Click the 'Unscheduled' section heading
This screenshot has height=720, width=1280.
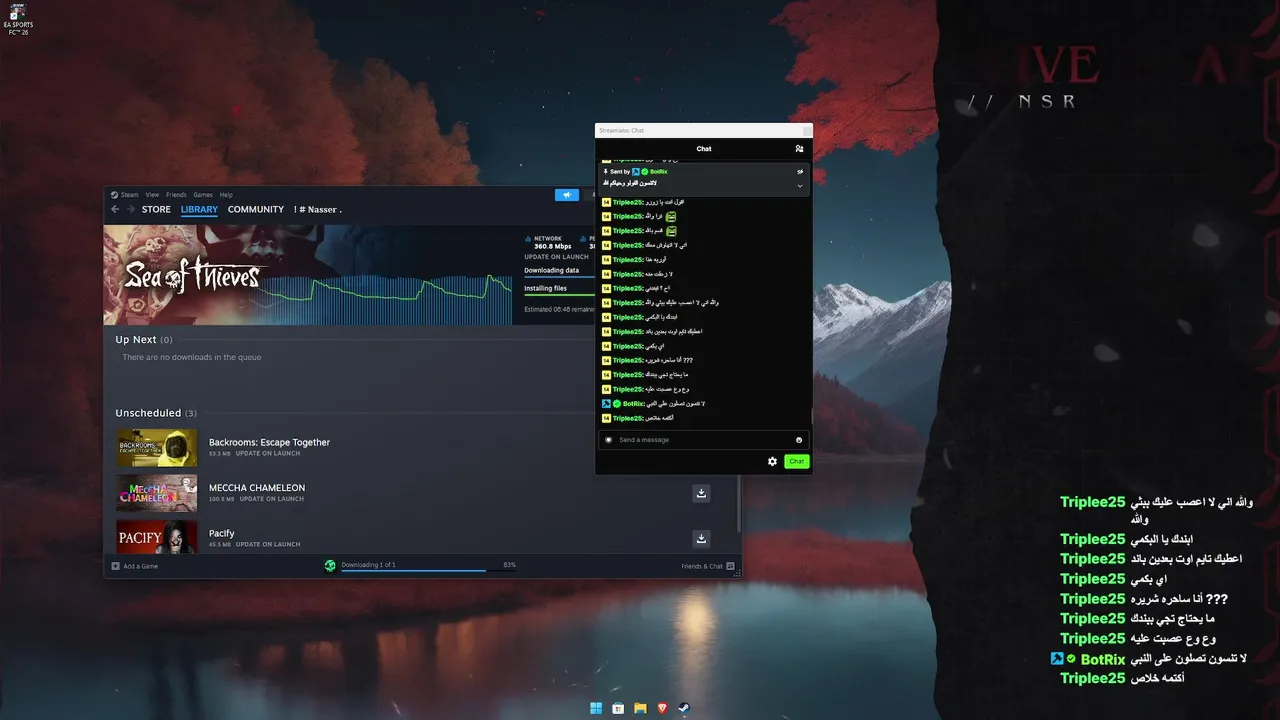click(x=155, y=413)
